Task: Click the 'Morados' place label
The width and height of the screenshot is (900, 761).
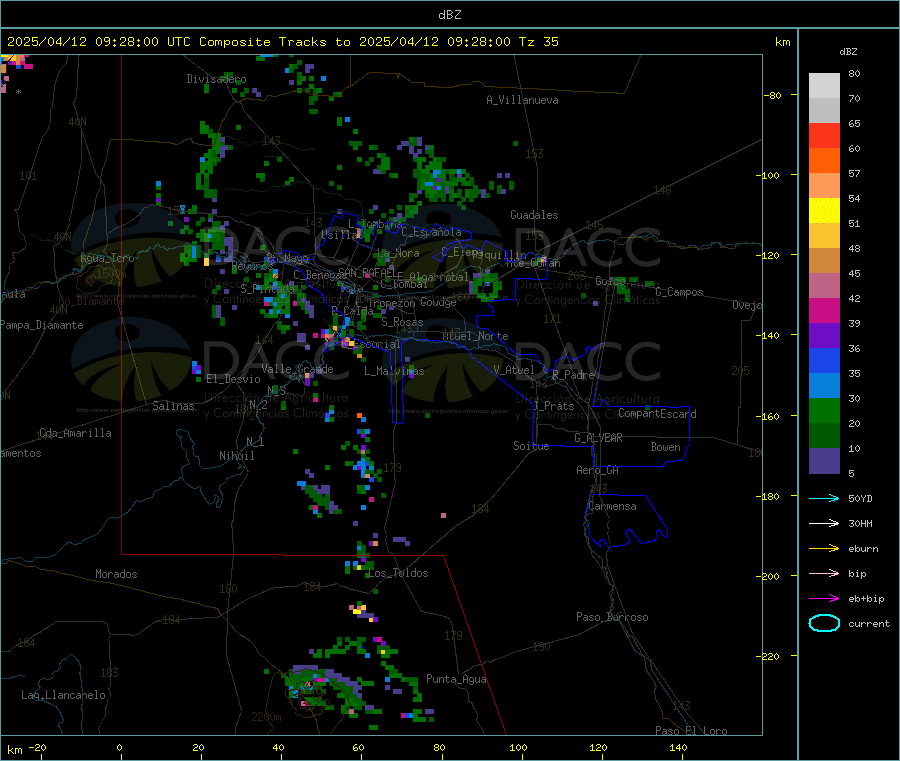Action: pos(116,574)
